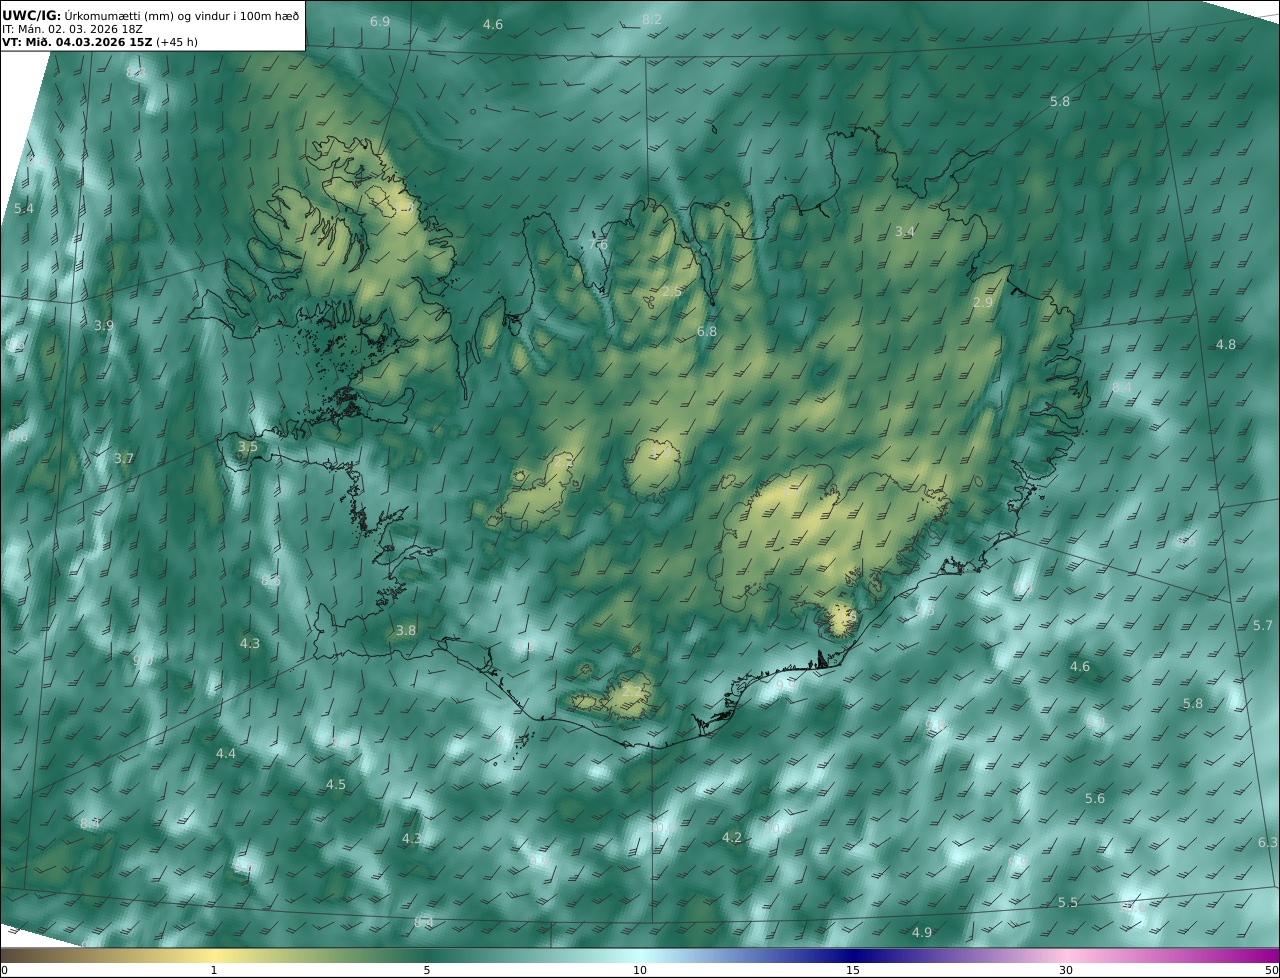Click the map value 3.4
Image resolution: width=1280 pixels, height=978 pixels.
point(904,231)
